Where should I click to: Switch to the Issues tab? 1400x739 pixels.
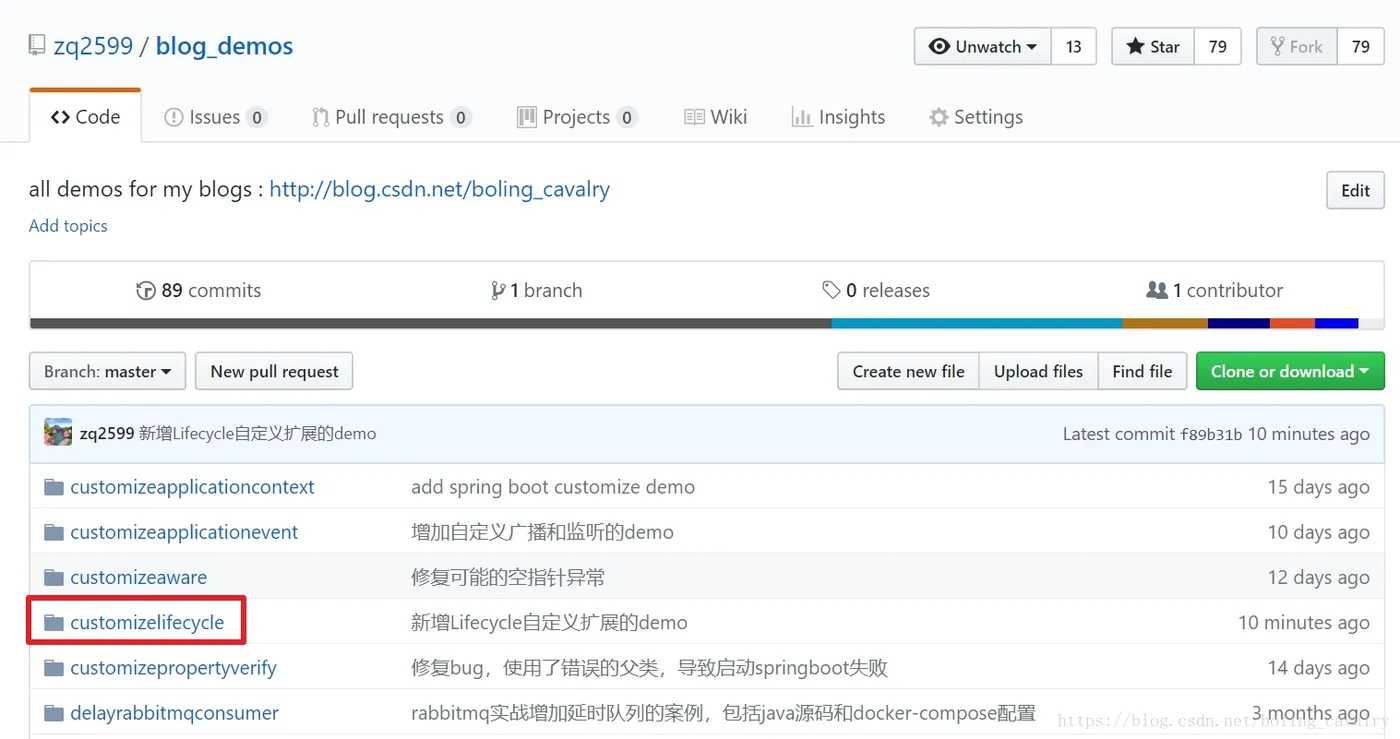tap(215, 117)
